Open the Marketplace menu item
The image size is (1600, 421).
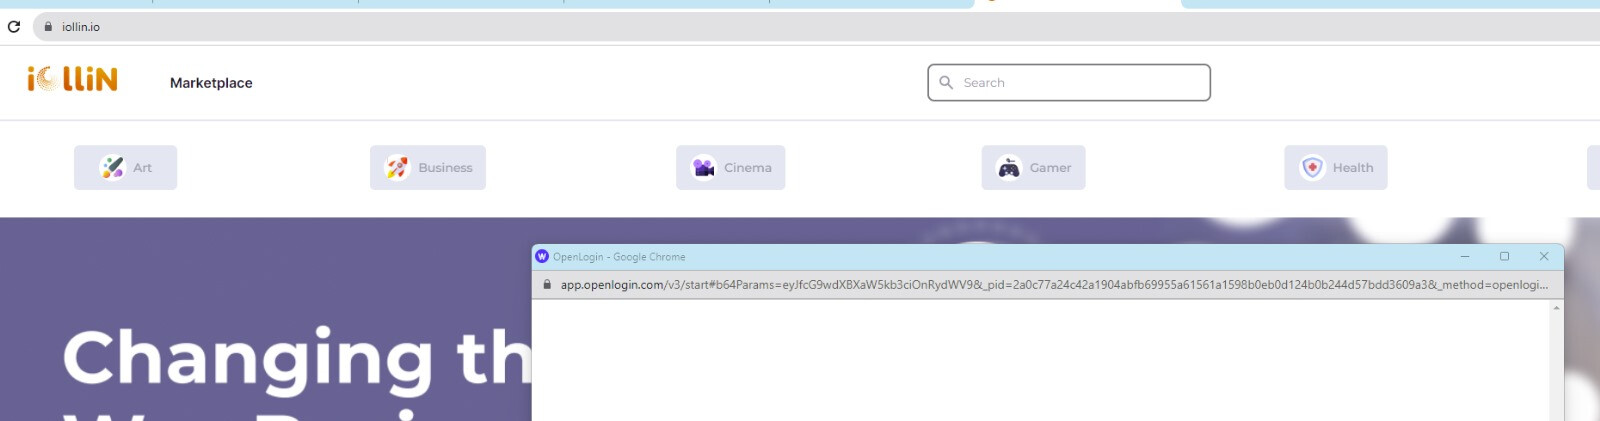click(211, 83)
